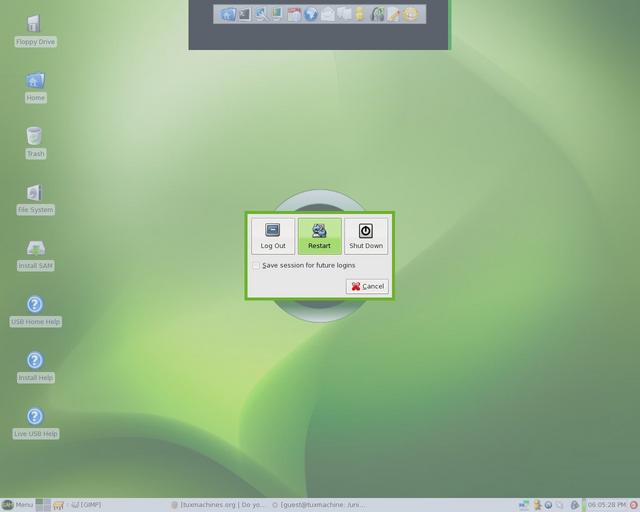Choose Restart in the session dialog

click(x=319, y=236)
